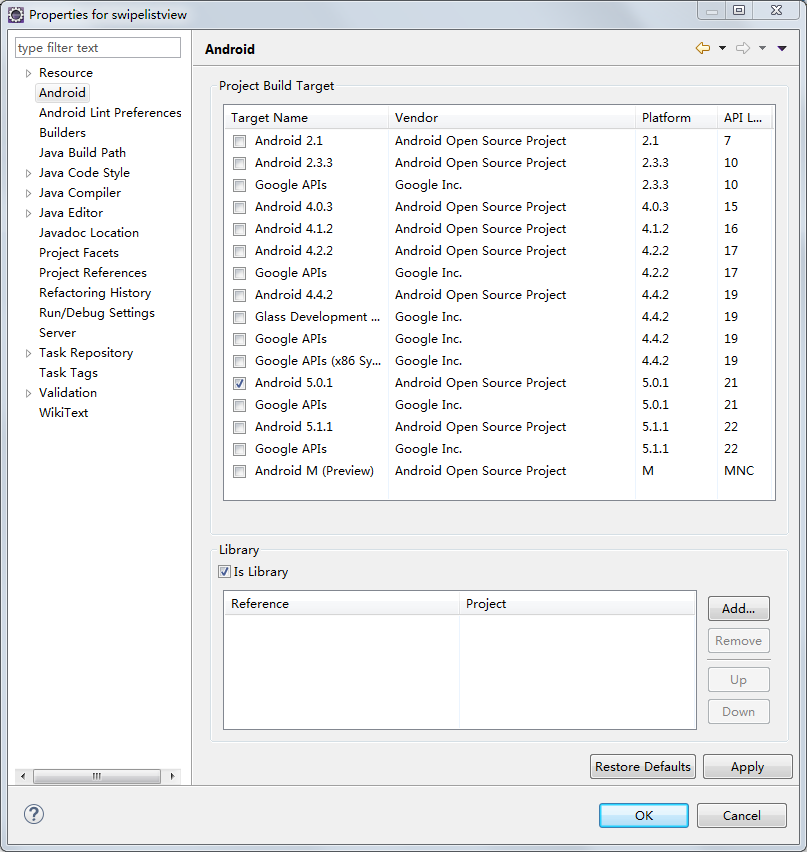The width and height of the screenshot is (807, 852).
Task: Check the Android M (Preview) target
Action: click(x=239, y=471)
